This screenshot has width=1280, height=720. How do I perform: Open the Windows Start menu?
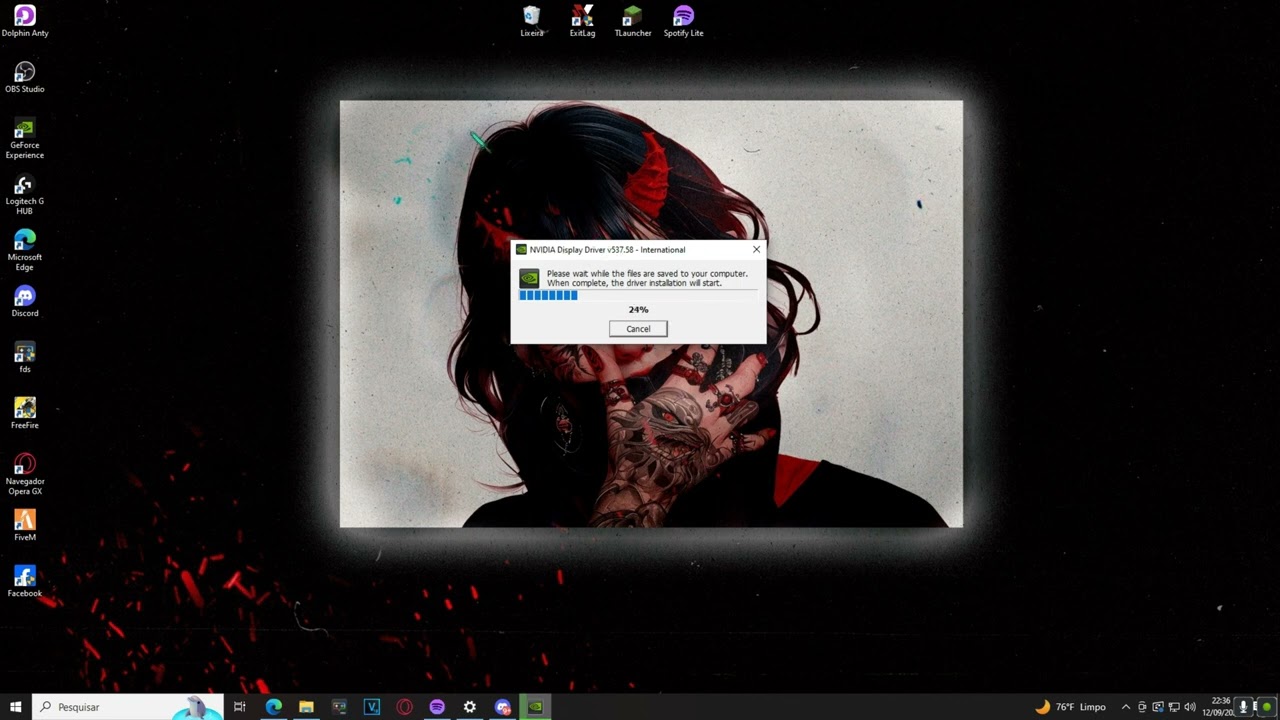15,707
